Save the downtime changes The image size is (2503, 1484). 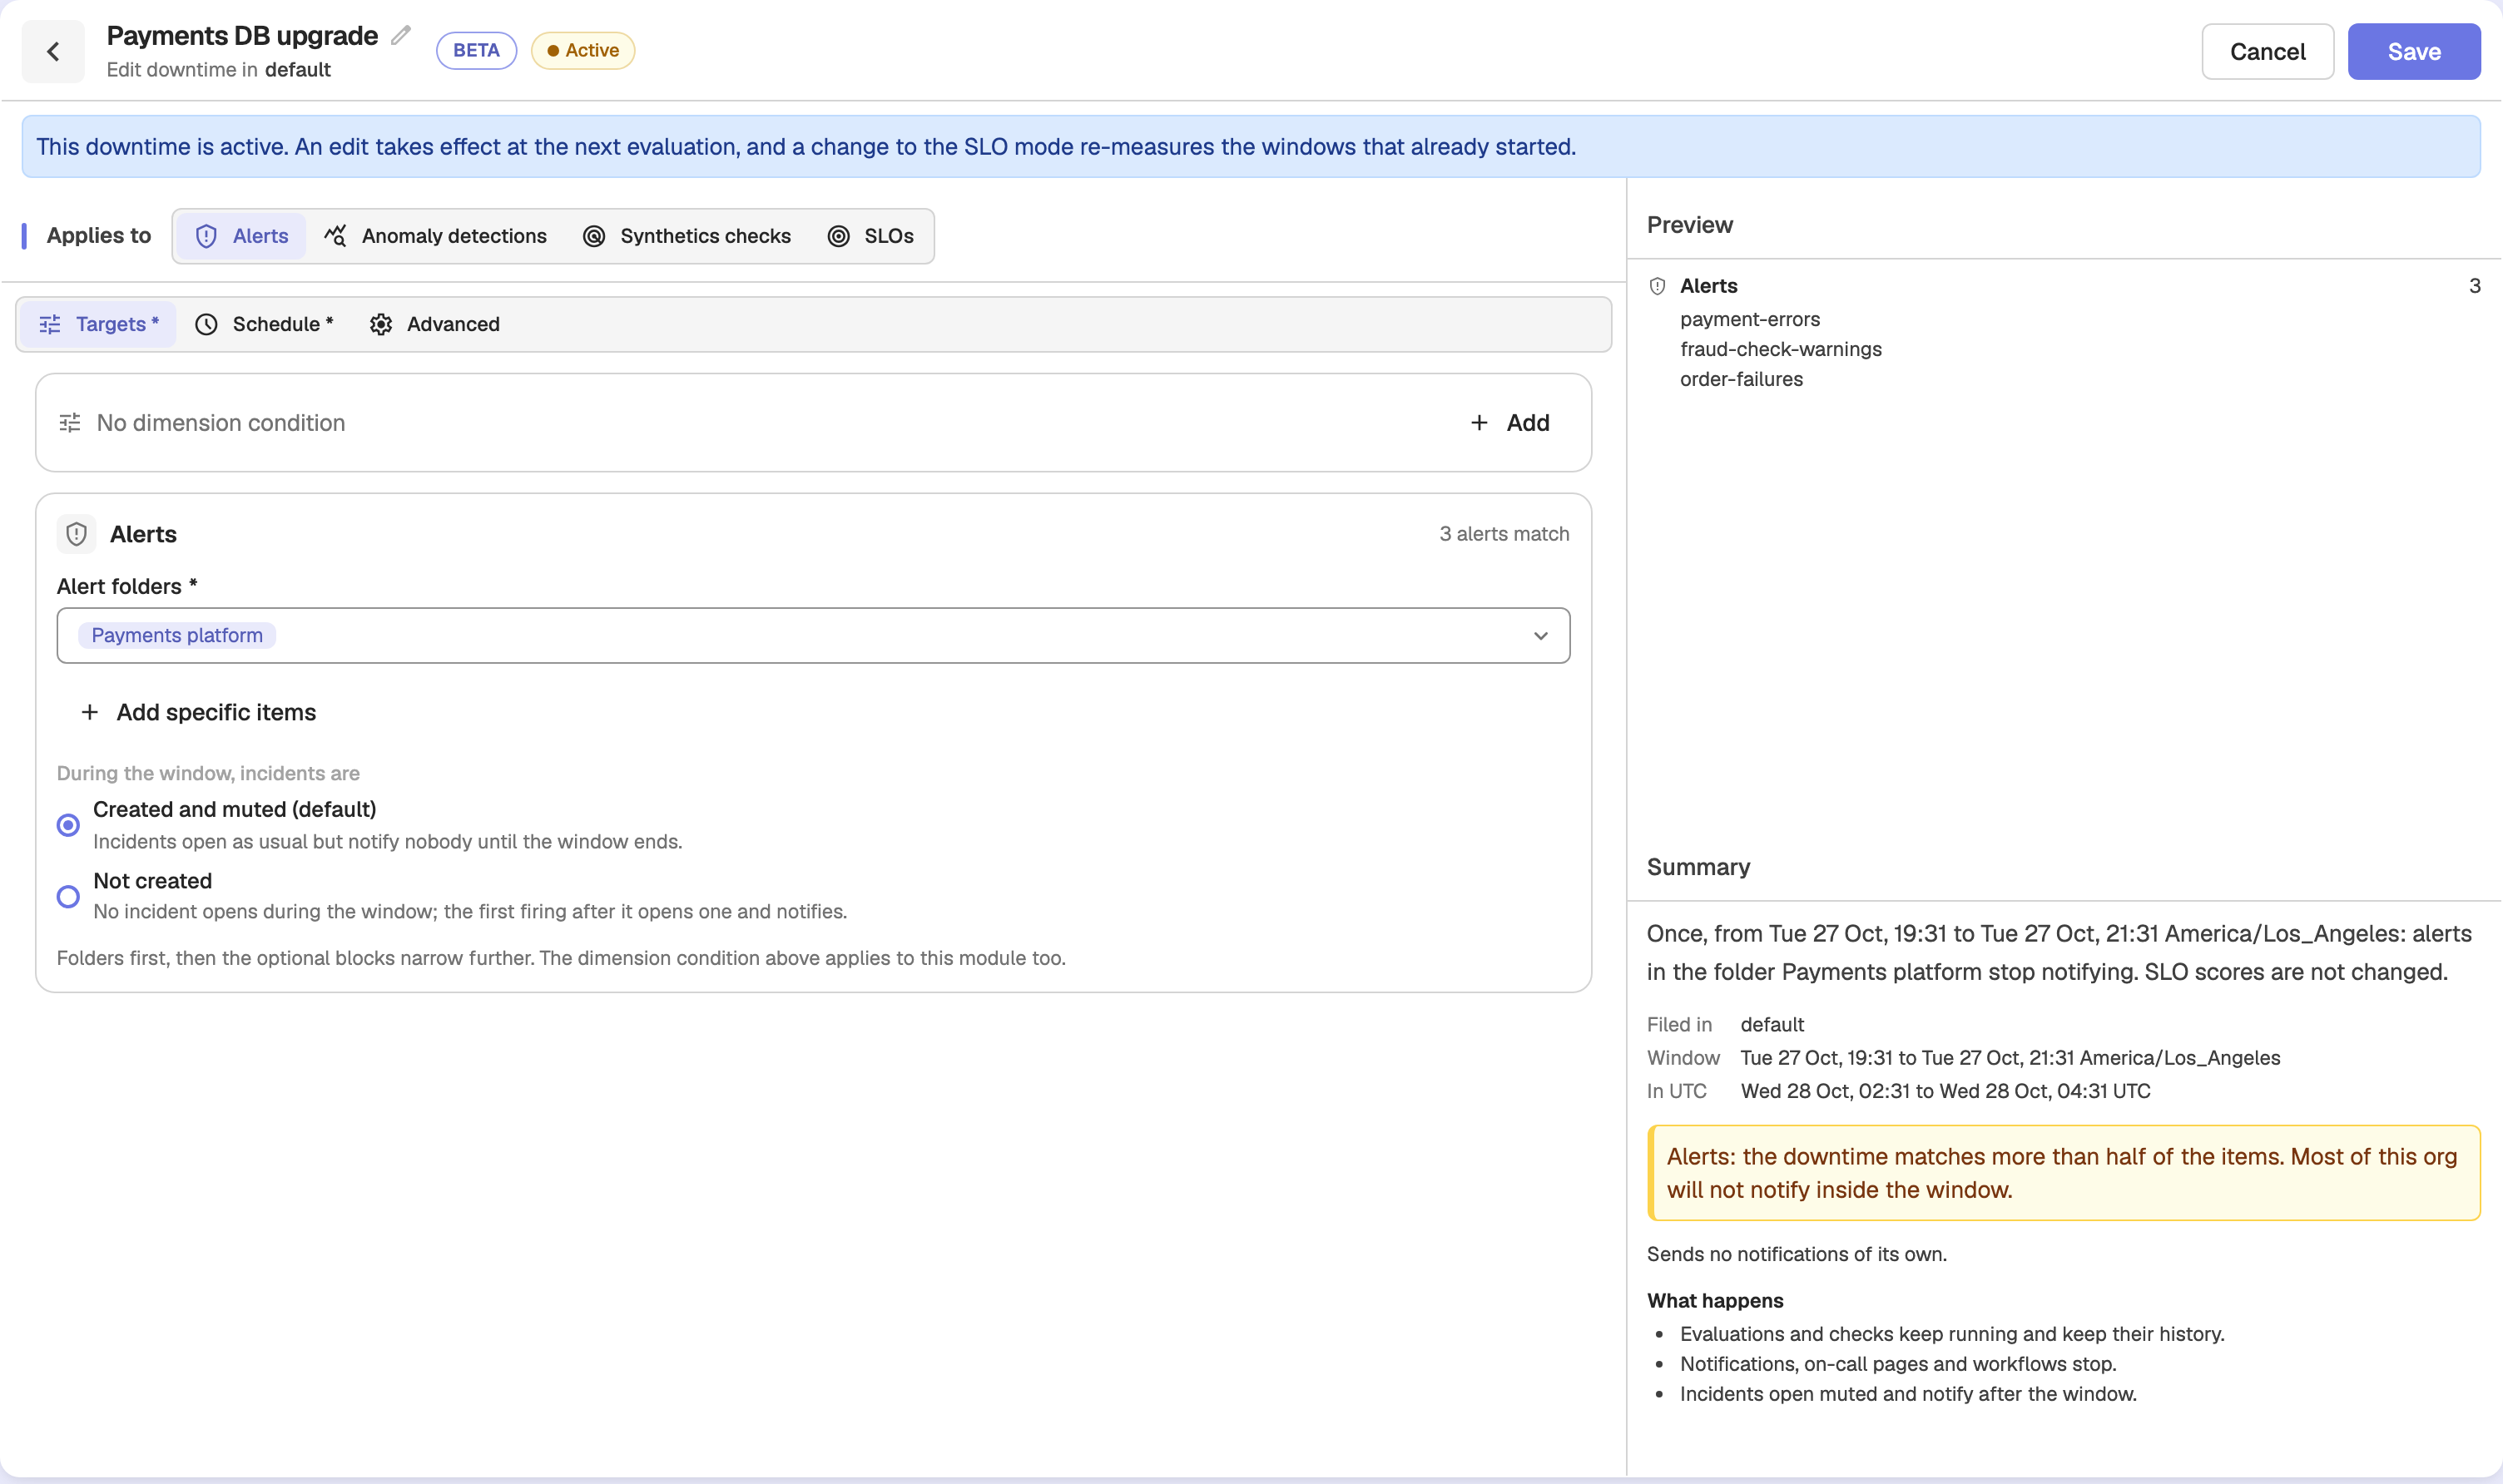tap(2414, 52)
